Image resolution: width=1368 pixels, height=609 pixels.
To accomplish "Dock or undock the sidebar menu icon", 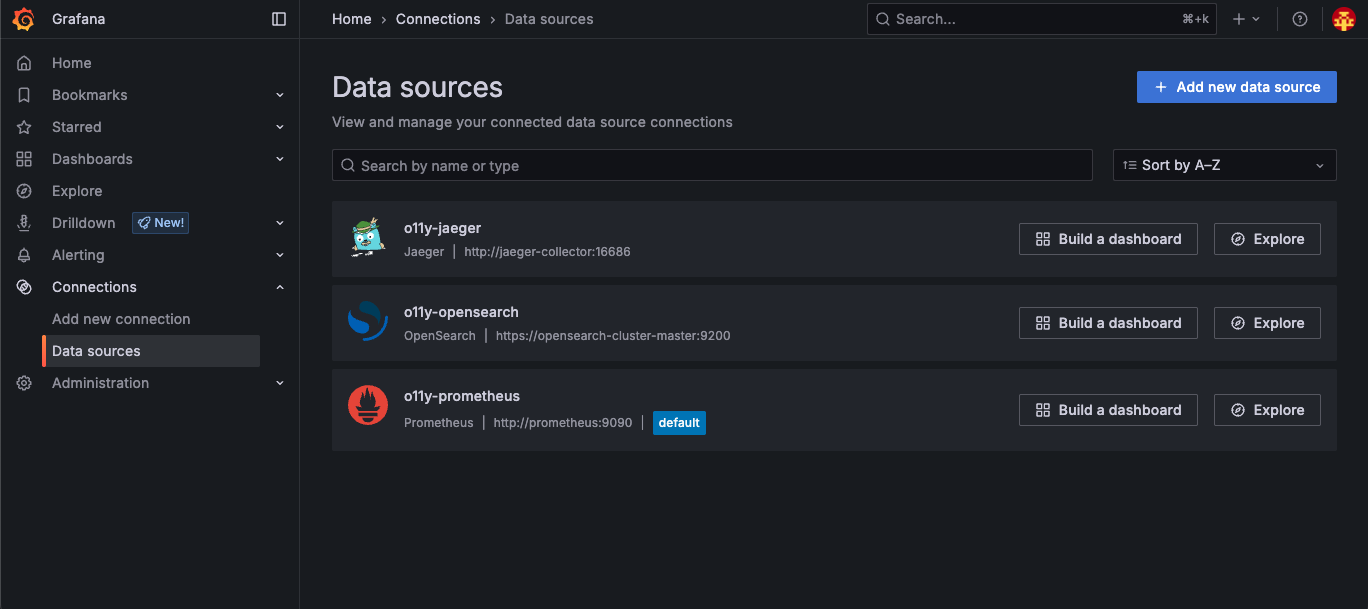I will pyautogui.click(x=279, y=19).
